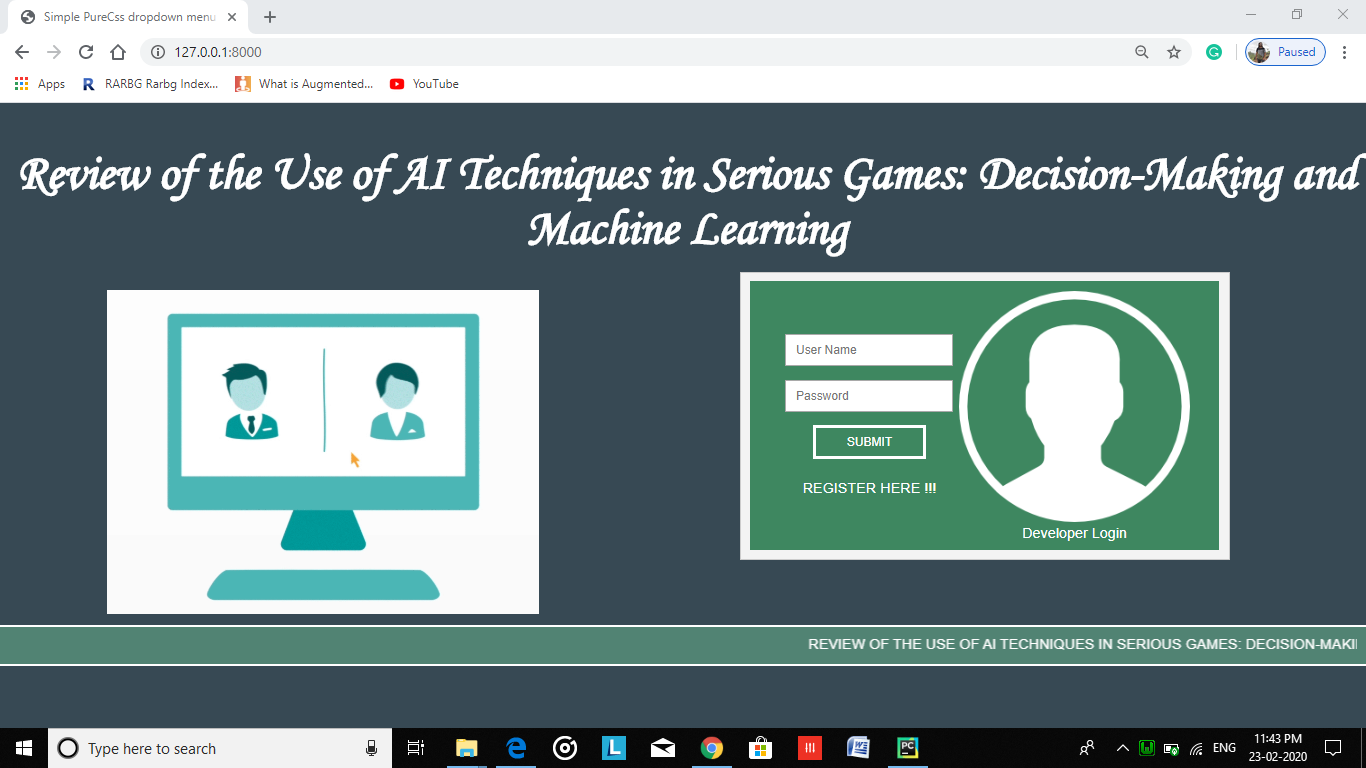This screenshot has width=1366, height=768.
Task: Bookmark this page with the star icon
Action: (x=1174, y=52)
